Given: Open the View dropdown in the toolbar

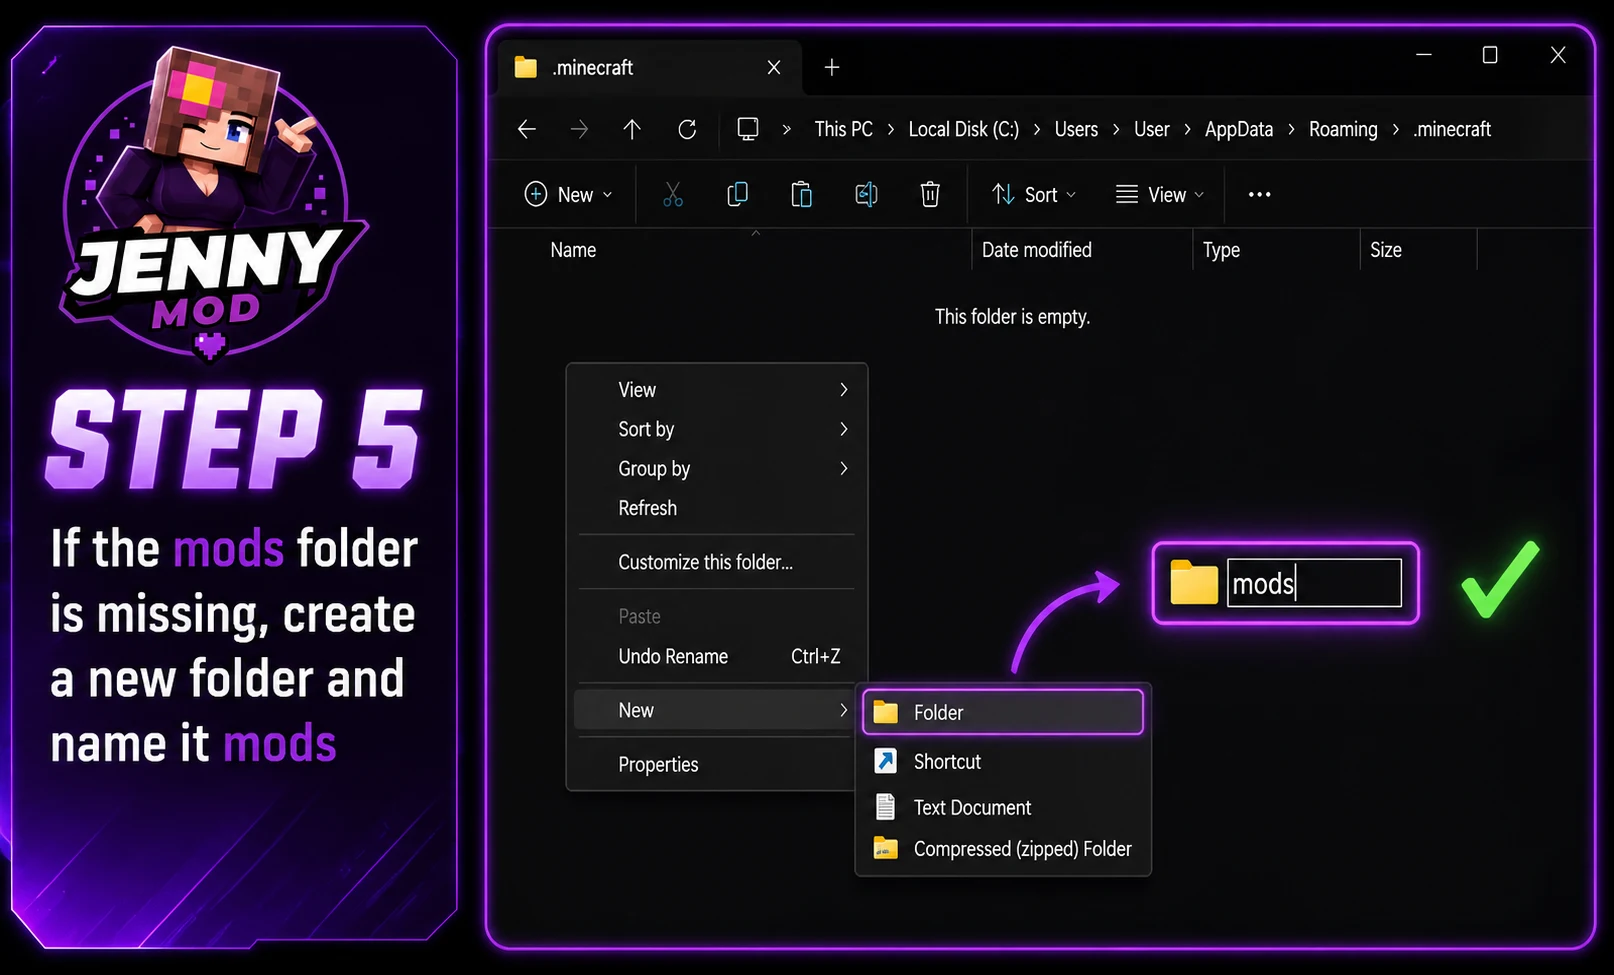Looking at the screenshot, I should point(1160,194).
